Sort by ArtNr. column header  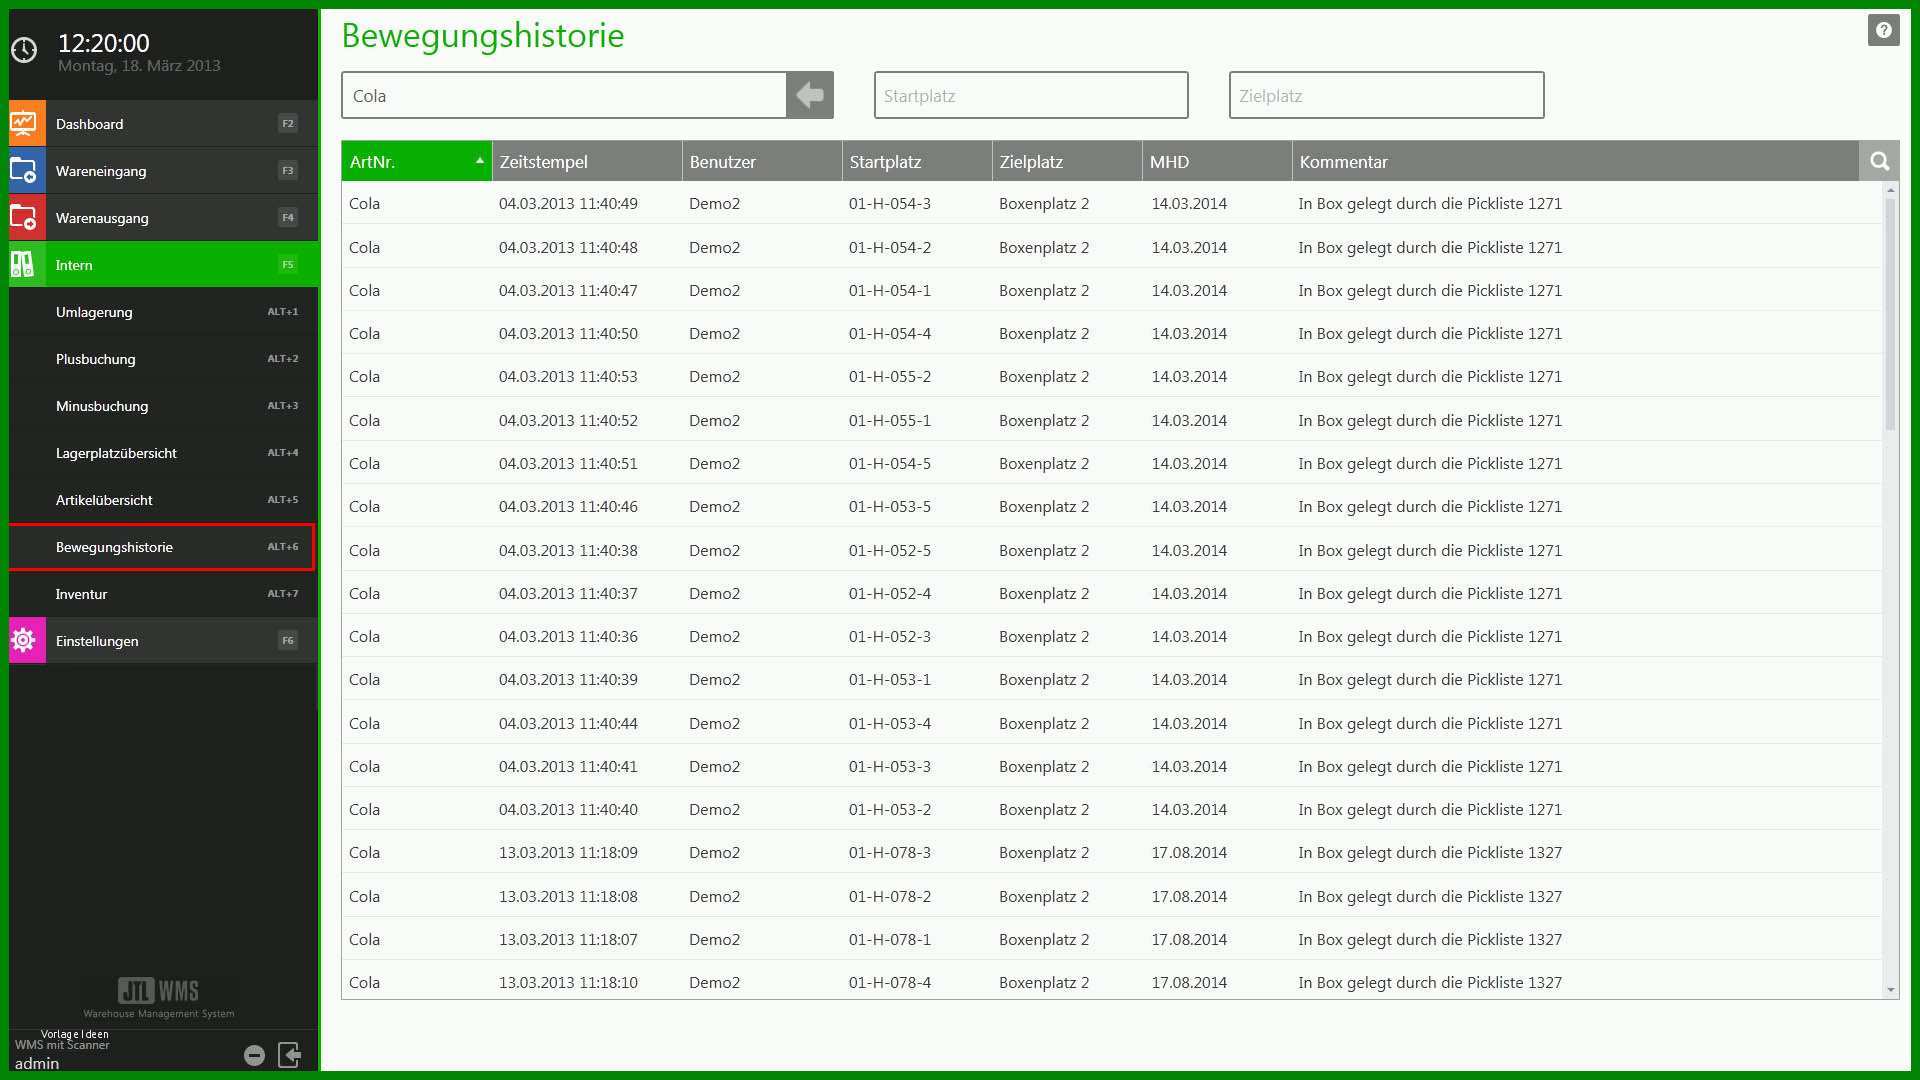(416, 161)
